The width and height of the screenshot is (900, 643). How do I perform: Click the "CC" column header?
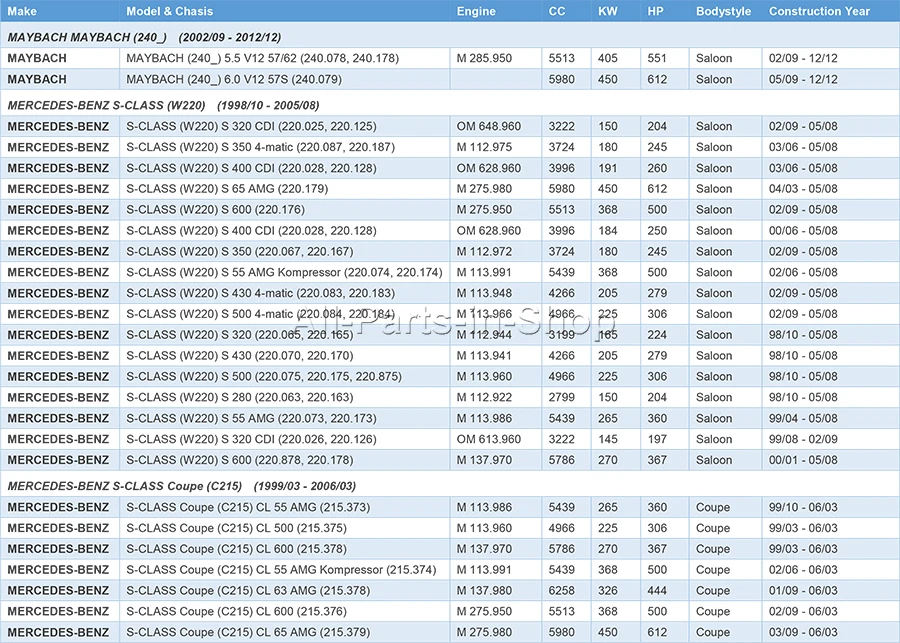pos(556,11)
